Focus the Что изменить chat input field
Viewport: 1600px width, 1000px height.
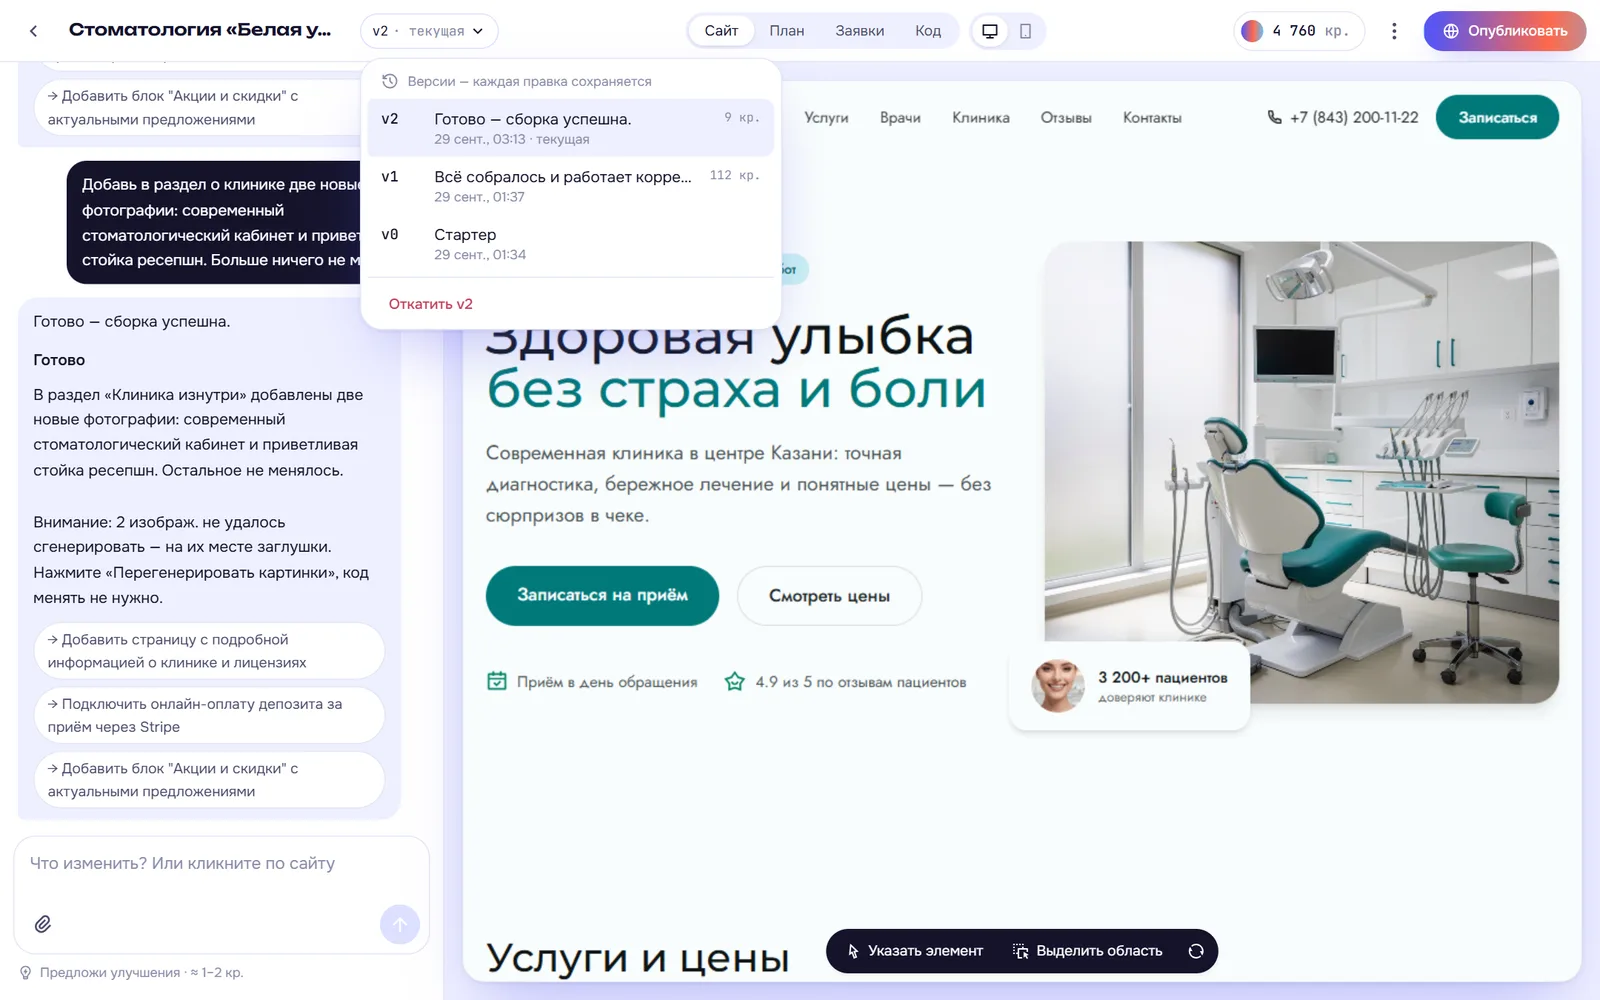221,864
